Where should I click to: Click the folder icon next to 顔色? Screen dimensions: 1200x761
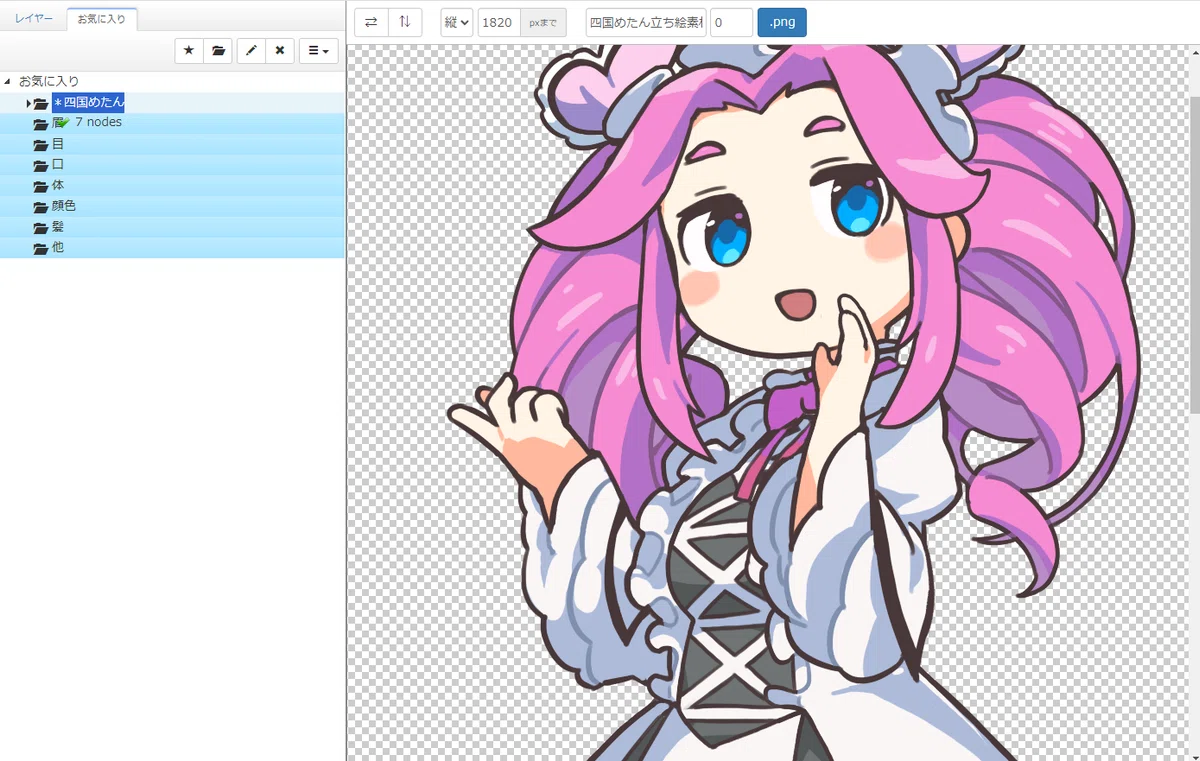click(41, 207)
